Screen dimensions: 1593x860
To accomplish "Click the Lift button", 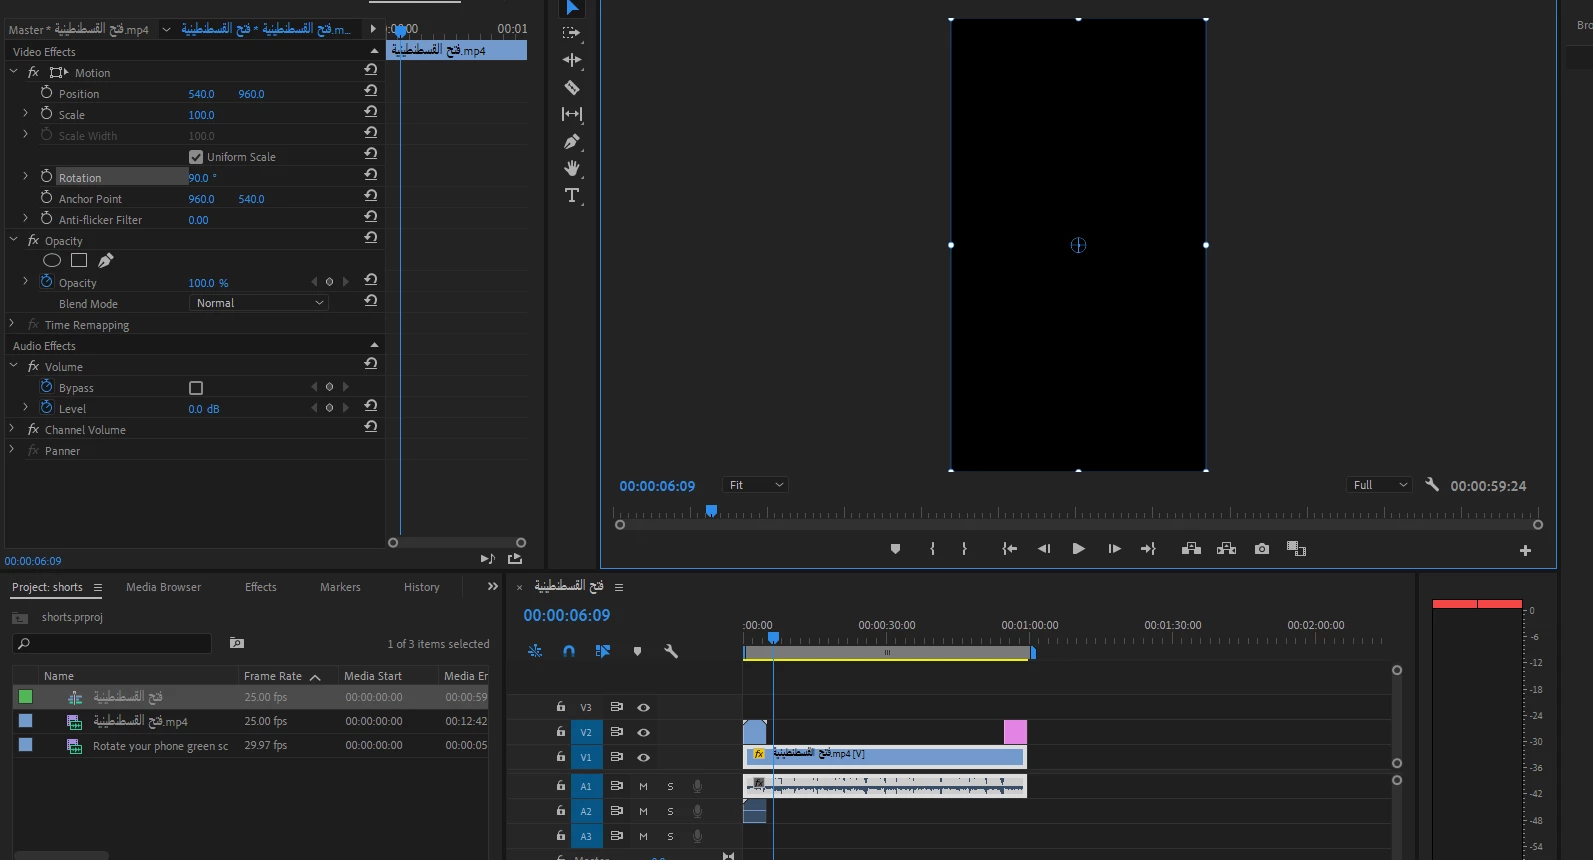I will (1191, 549).
